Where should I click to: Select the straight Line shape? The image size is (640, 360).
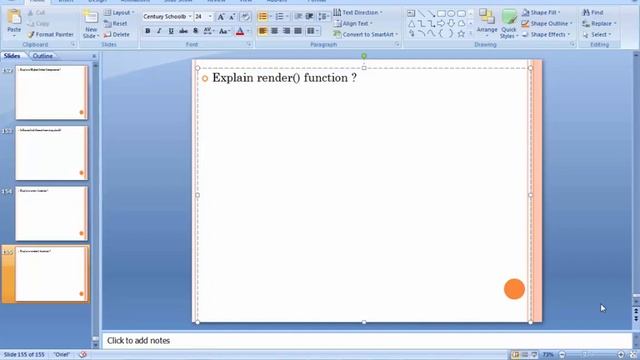click(x=421, y=13)
